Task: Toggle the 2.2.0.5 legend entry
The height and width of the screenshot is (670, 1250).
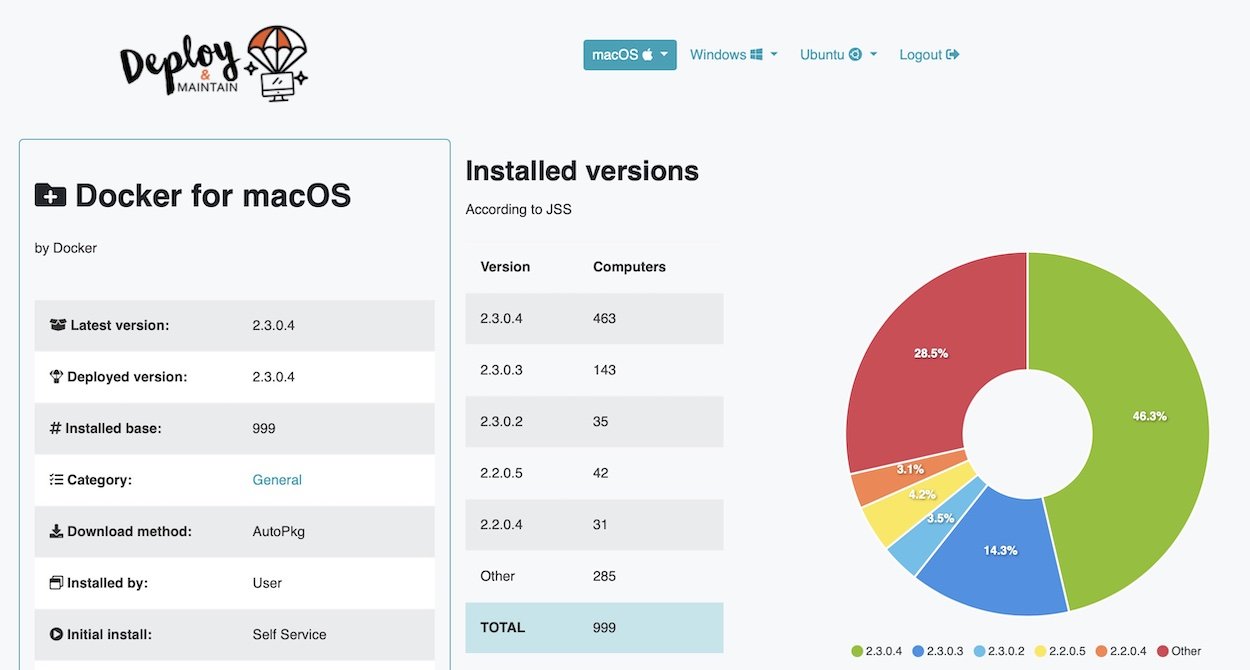Action: pyautogui.click(x=1060, y=651)
